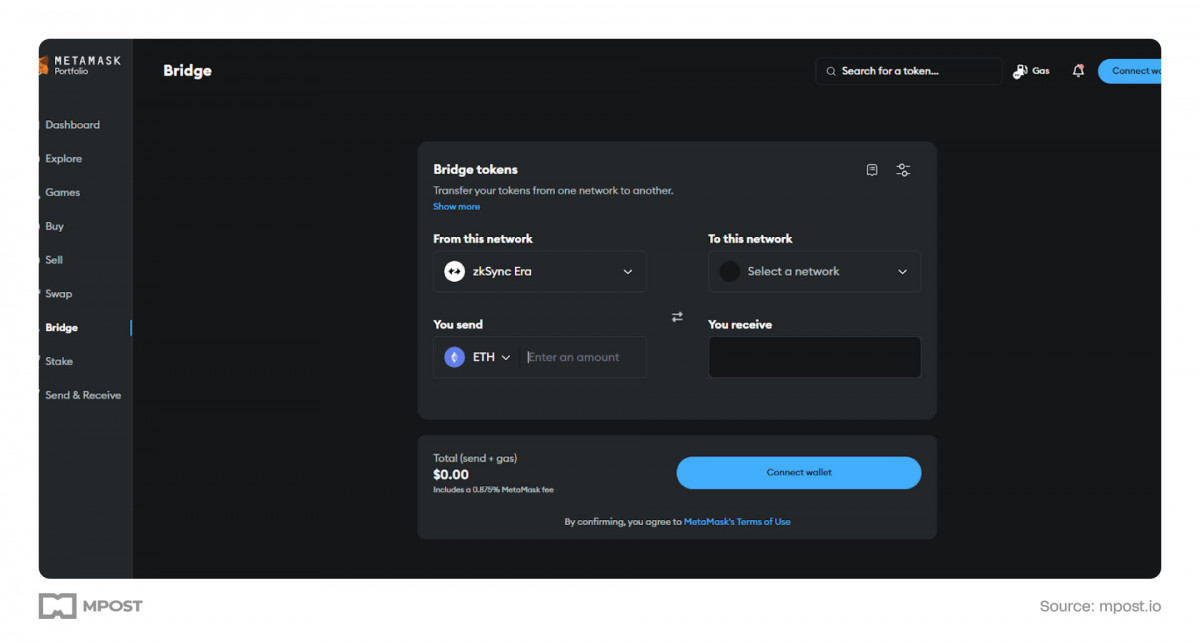
Task: Open Explore in sidebar
Action: 63,159
